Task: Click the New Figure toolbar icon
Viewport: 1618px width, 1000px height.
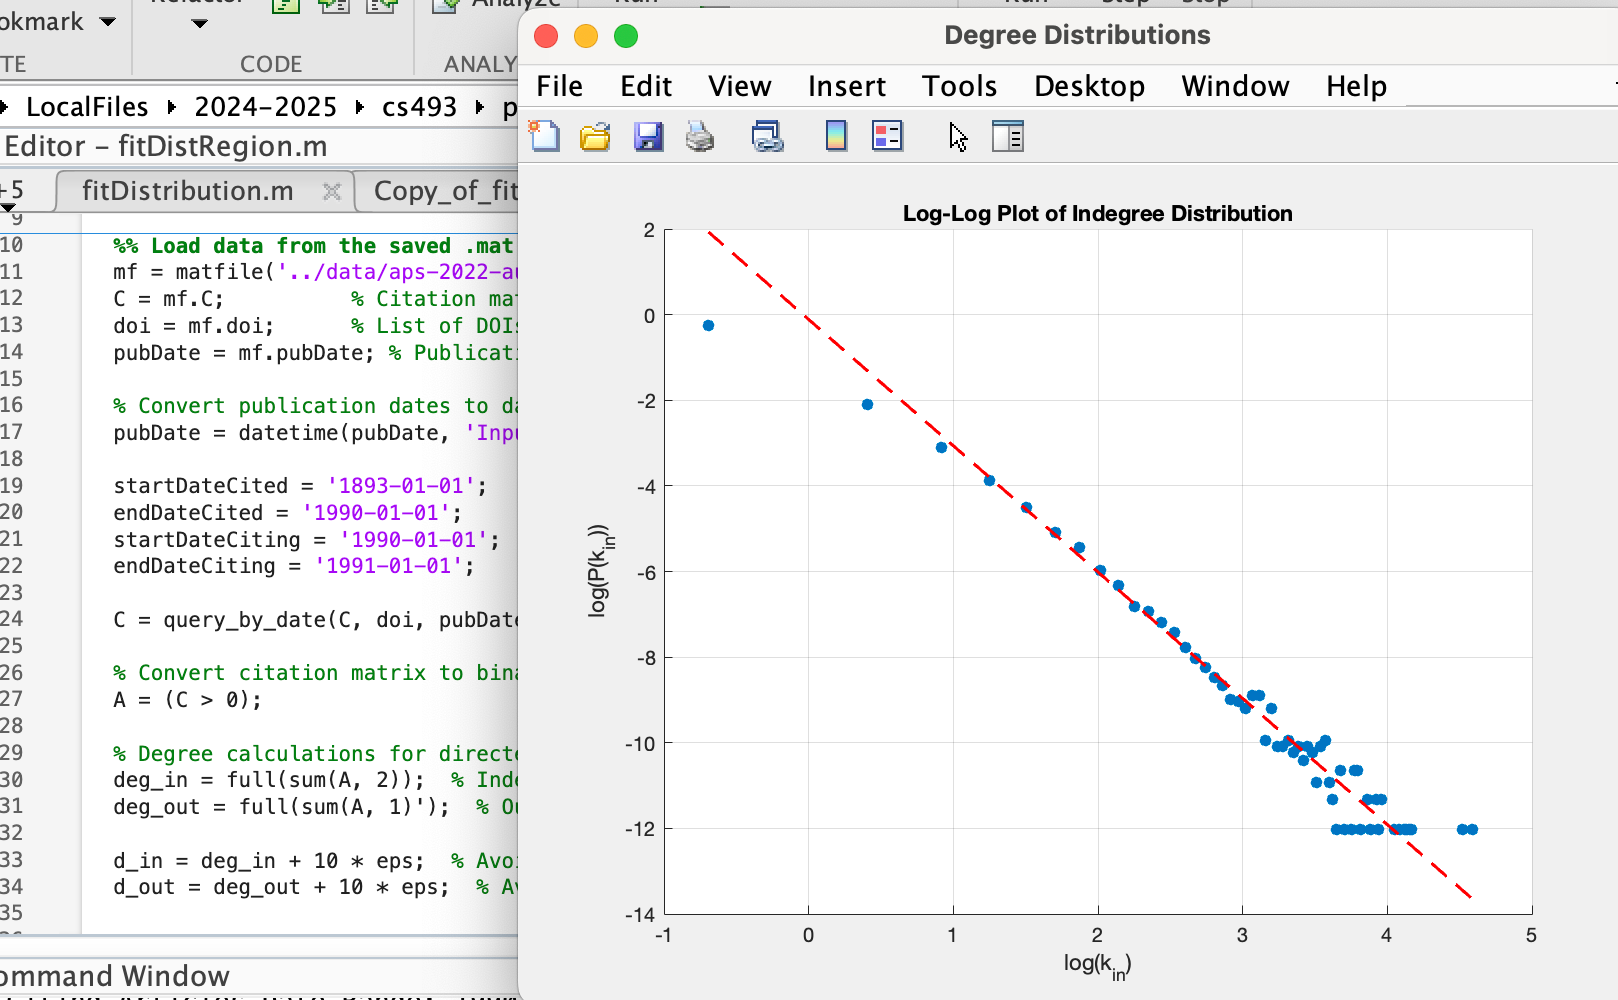Action: (544, 136)
